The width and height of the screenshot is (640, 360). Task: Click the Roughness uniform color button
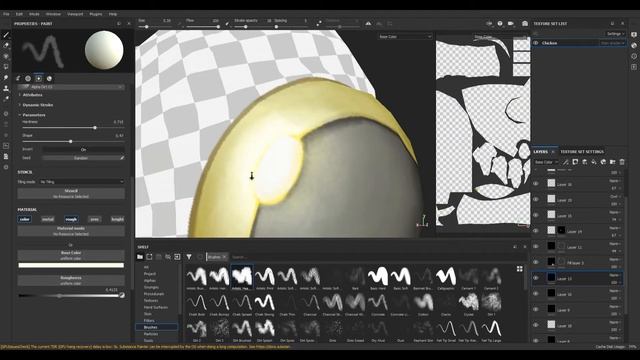[x=71, y=280]
